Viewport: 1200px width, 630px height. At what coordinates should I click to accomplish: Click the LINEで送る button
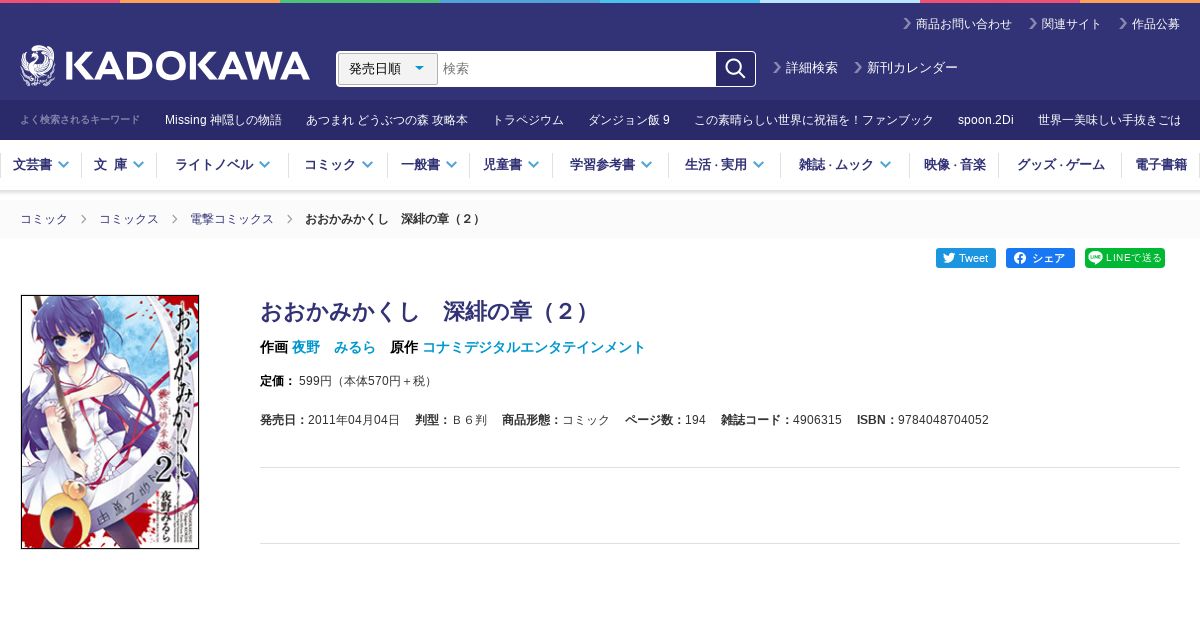click(1125, 258)
